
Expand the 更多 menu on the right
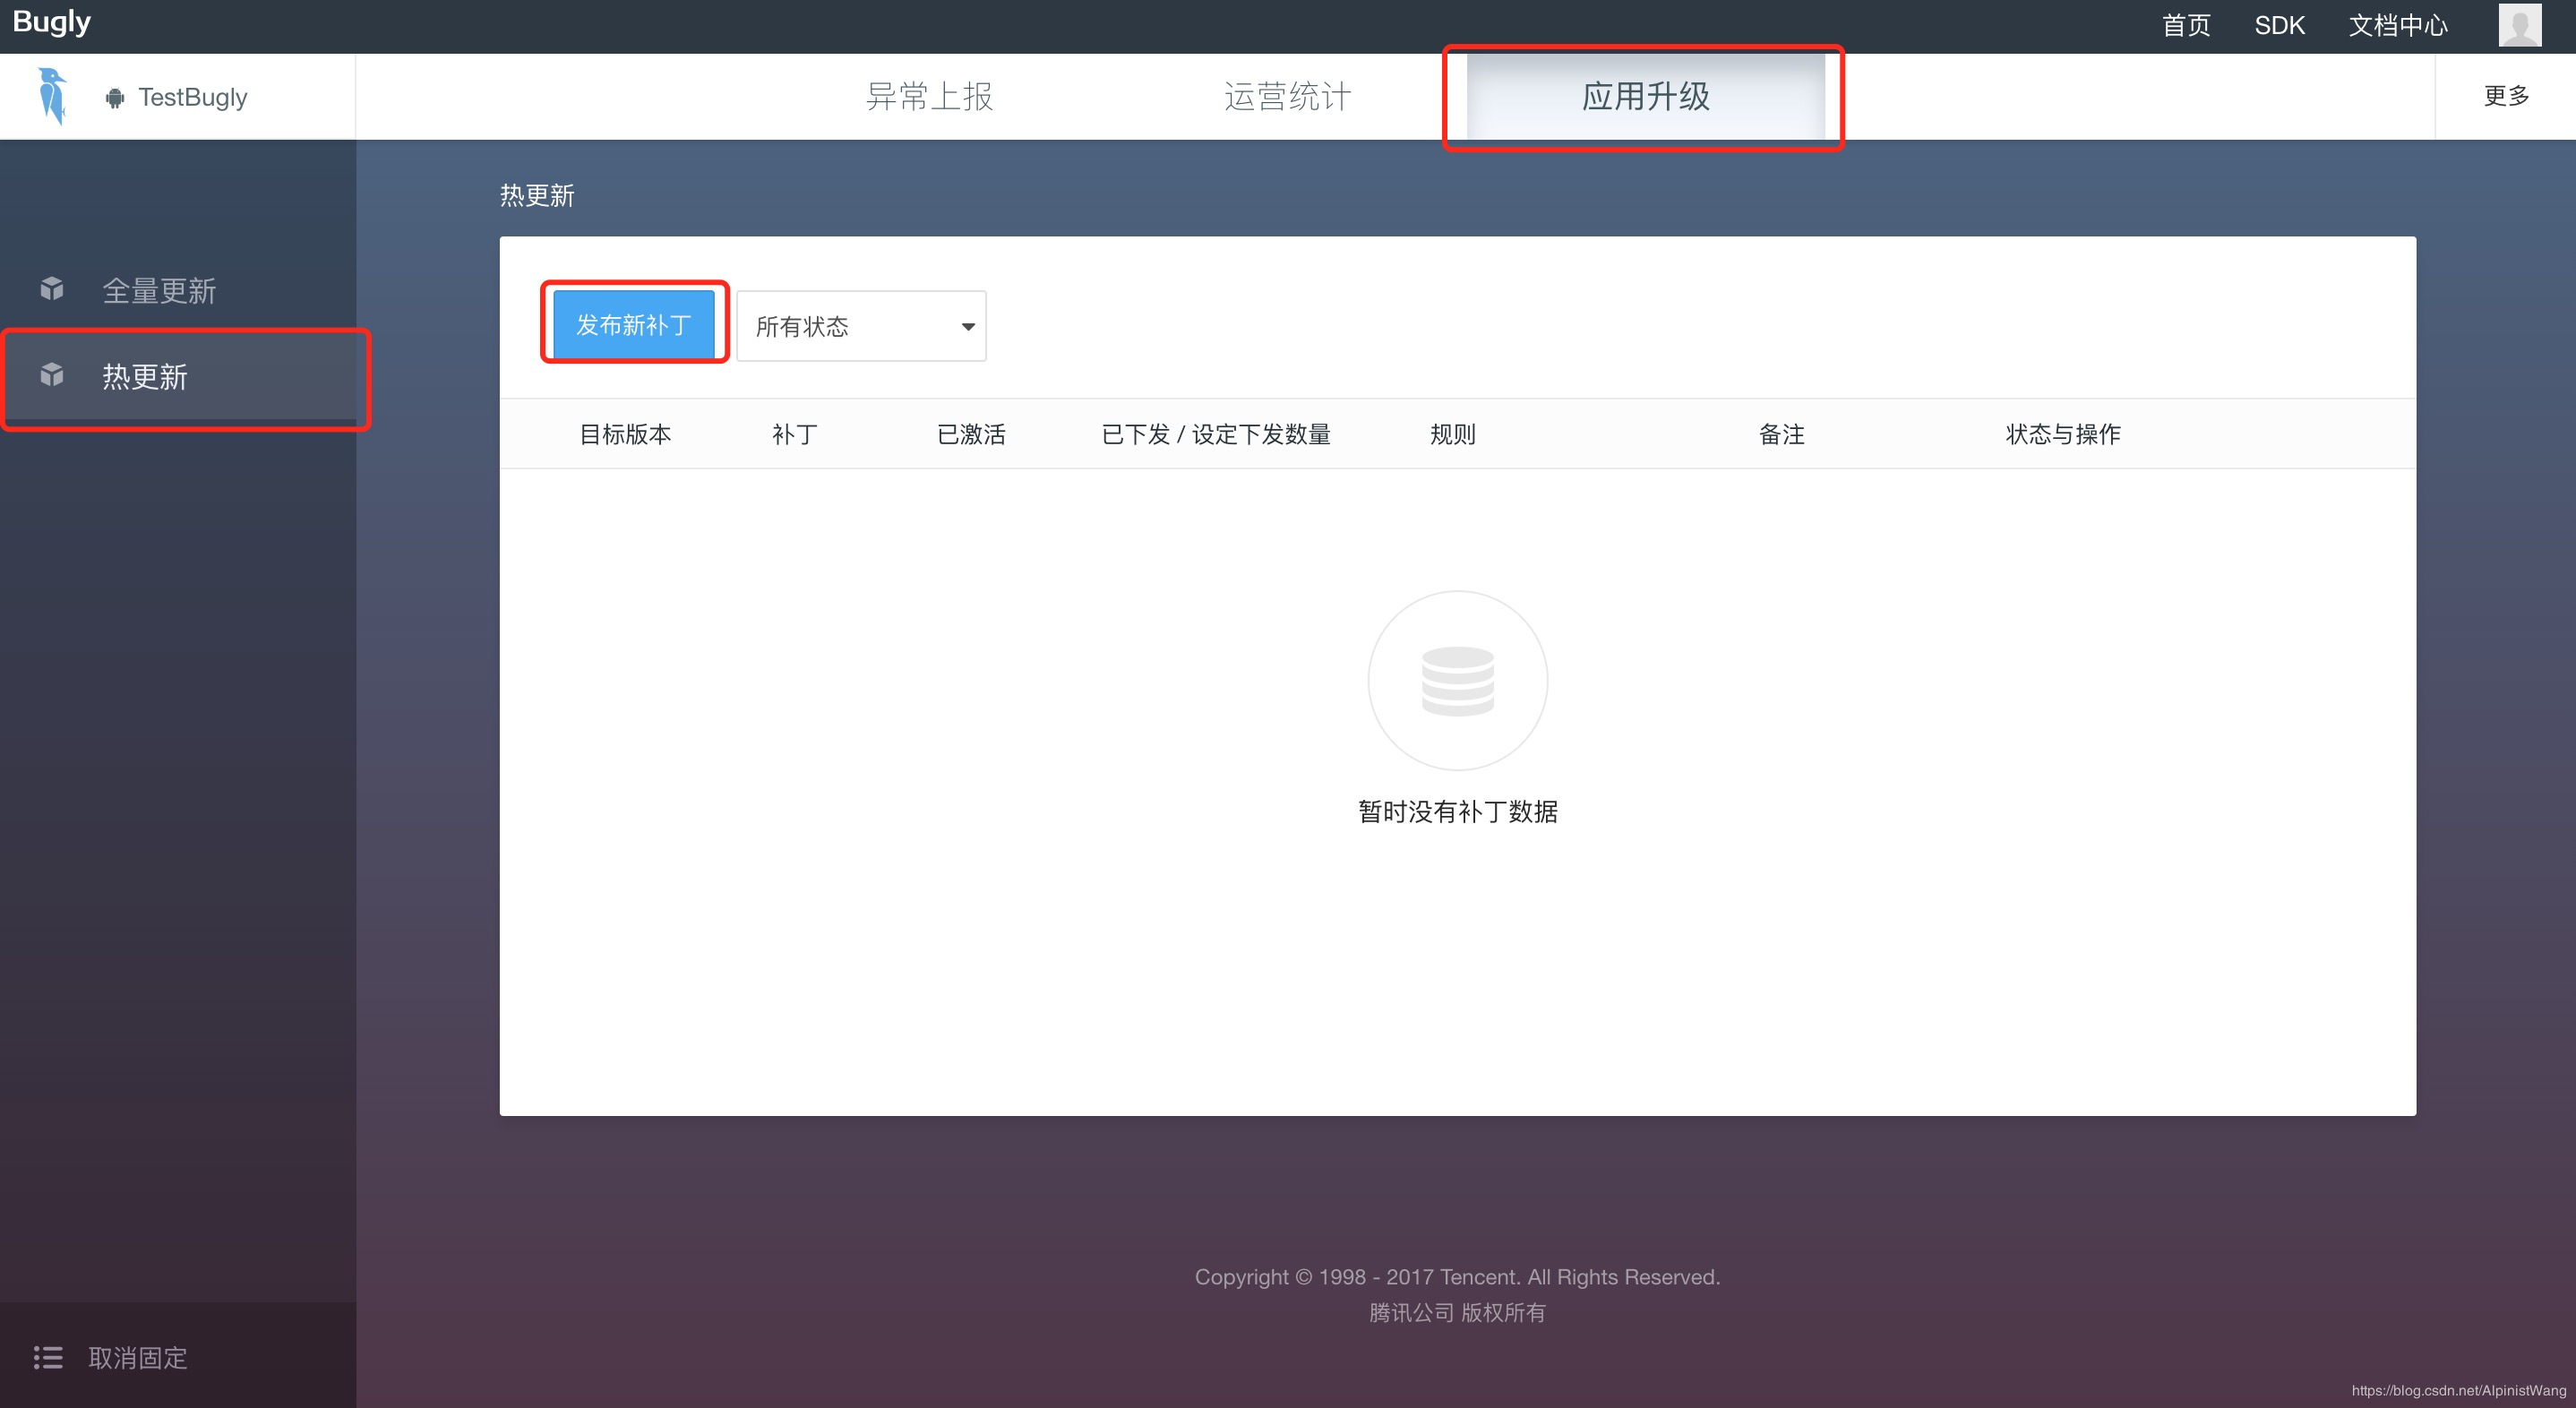click(x=2505, y=95)
